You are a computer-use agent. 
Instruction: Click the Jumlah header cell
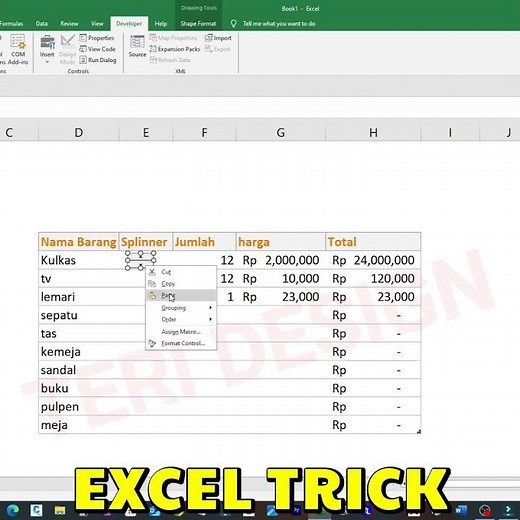pos(204,242)
